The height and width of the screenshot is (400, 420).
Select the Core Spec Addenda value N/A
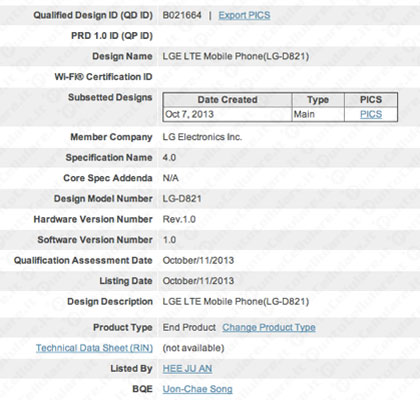point(171,178)
